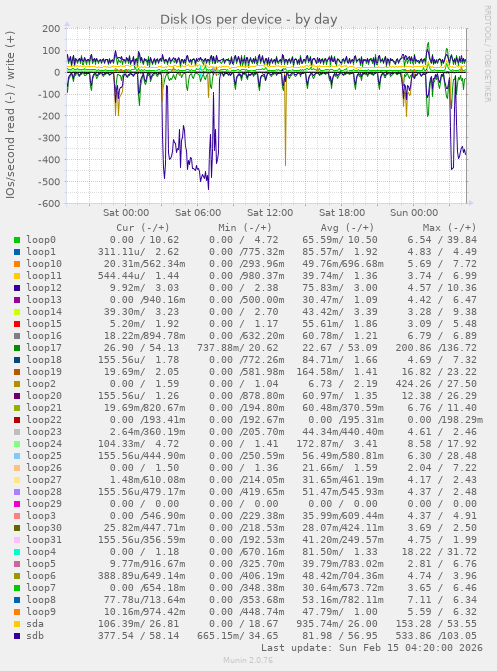The width and height of the screenshot is (497, 671).
Task: Select the 'loop19' legend label
Action: coord(44,372)
